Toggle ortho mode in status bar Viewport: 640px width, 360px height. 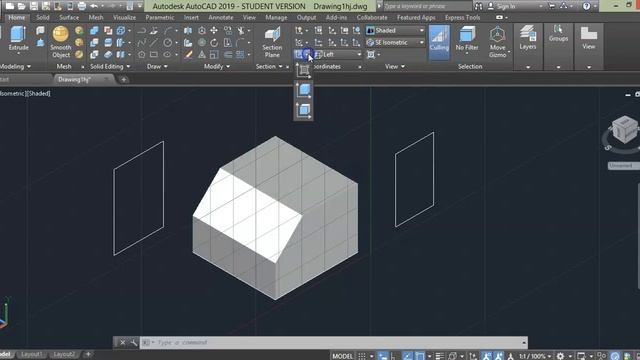tap(393, 356)
